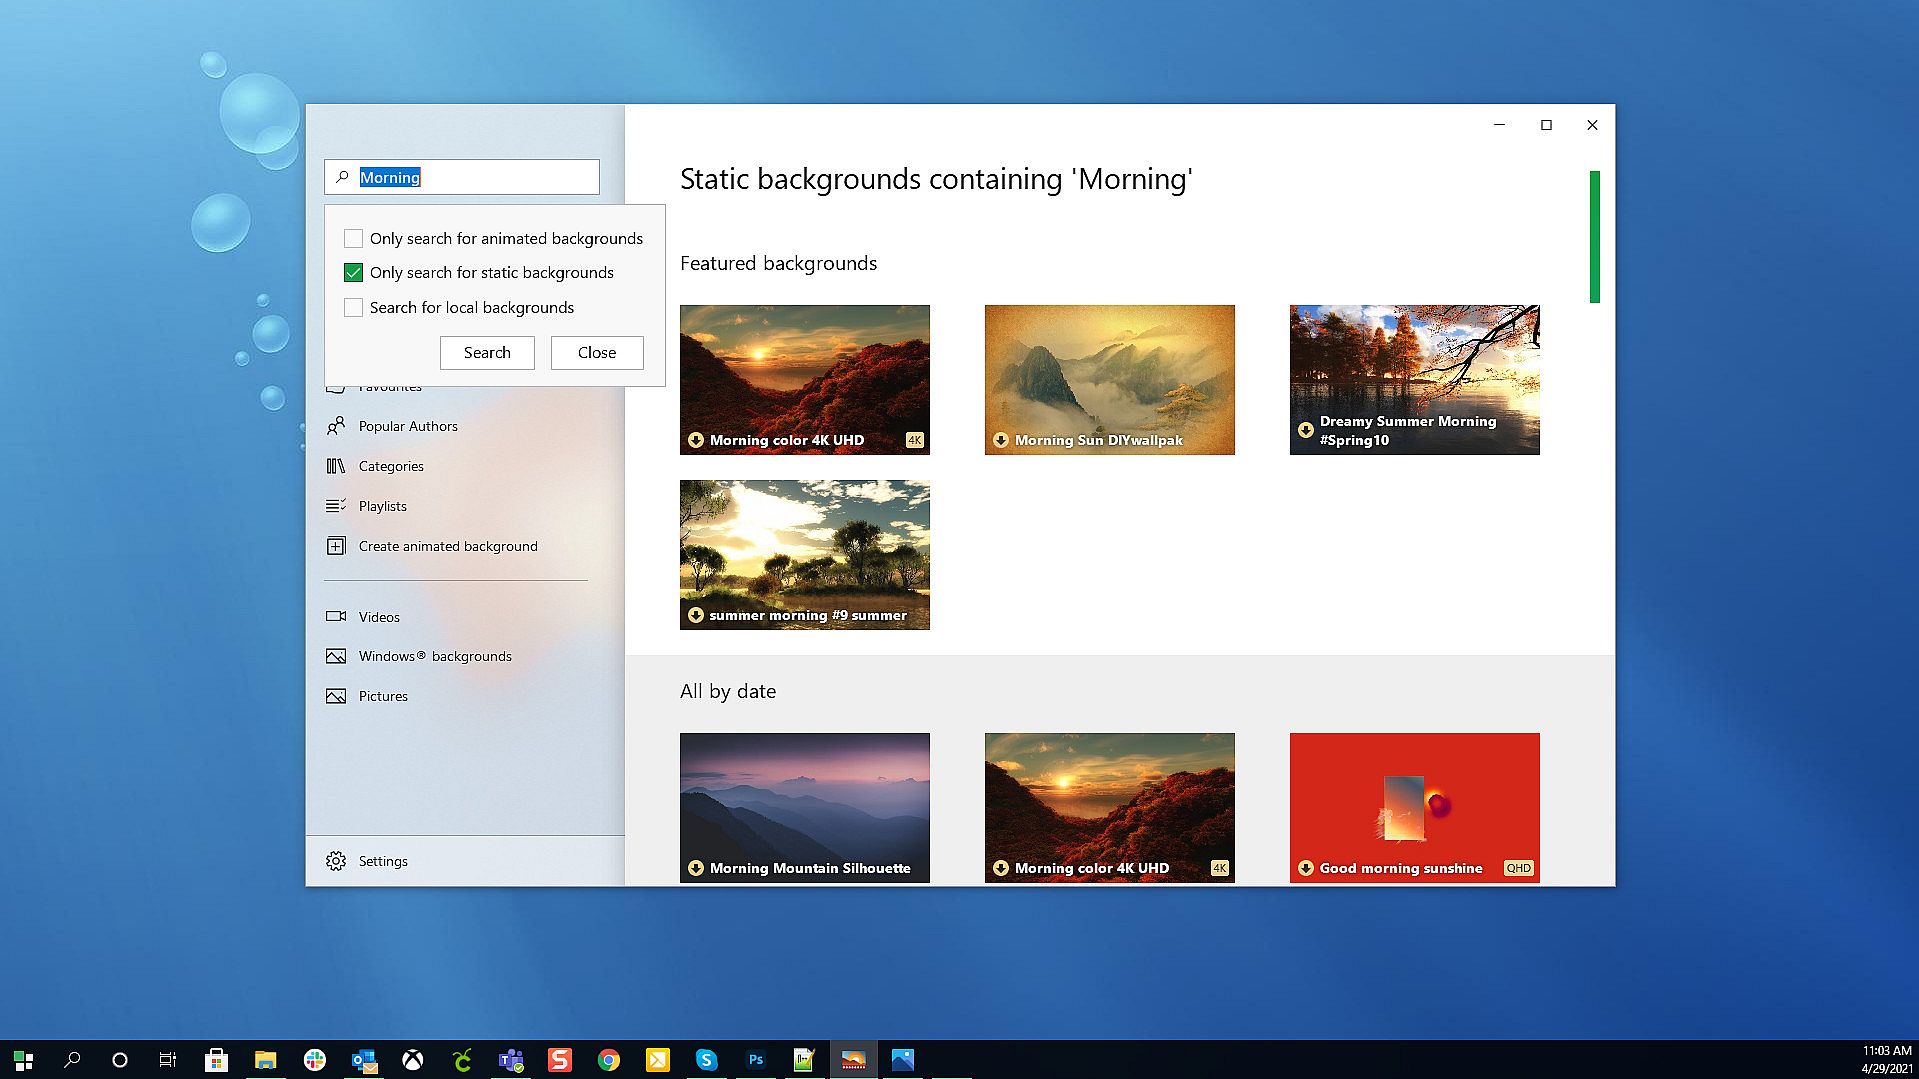Click the Settings gear icon
Screen dimensions: 1919x1079
336,861
